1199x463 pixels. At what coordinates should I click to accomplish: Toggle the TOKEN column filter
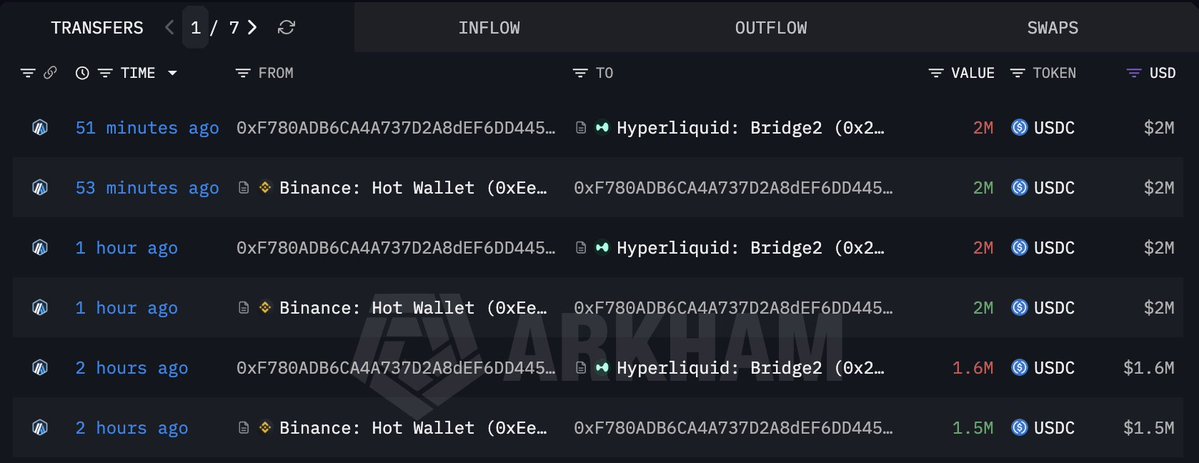1017,73
